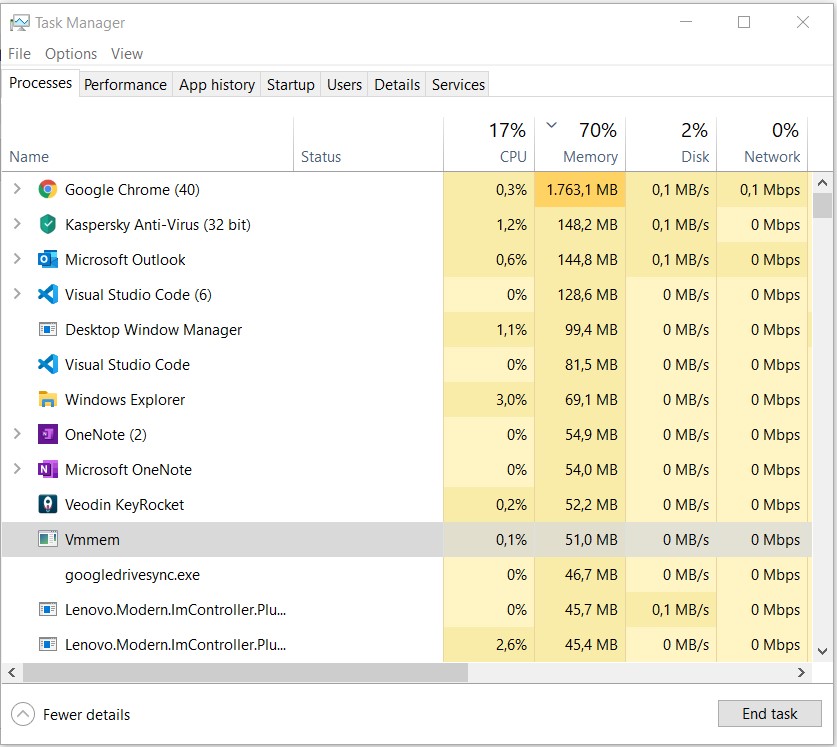Click the OneNote (2) purple icon

point(48,434)
